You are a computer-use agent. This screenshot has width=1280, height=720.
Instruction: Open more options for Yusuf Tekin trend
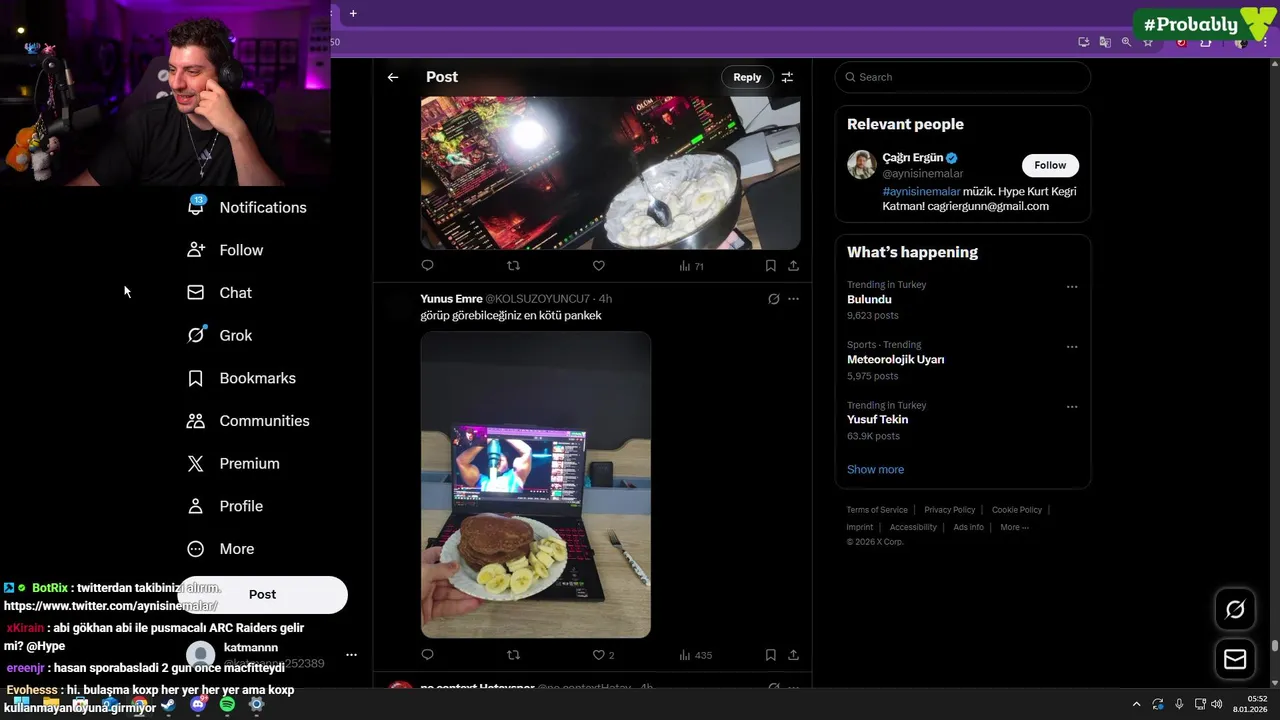click(x=1072, y=407)
